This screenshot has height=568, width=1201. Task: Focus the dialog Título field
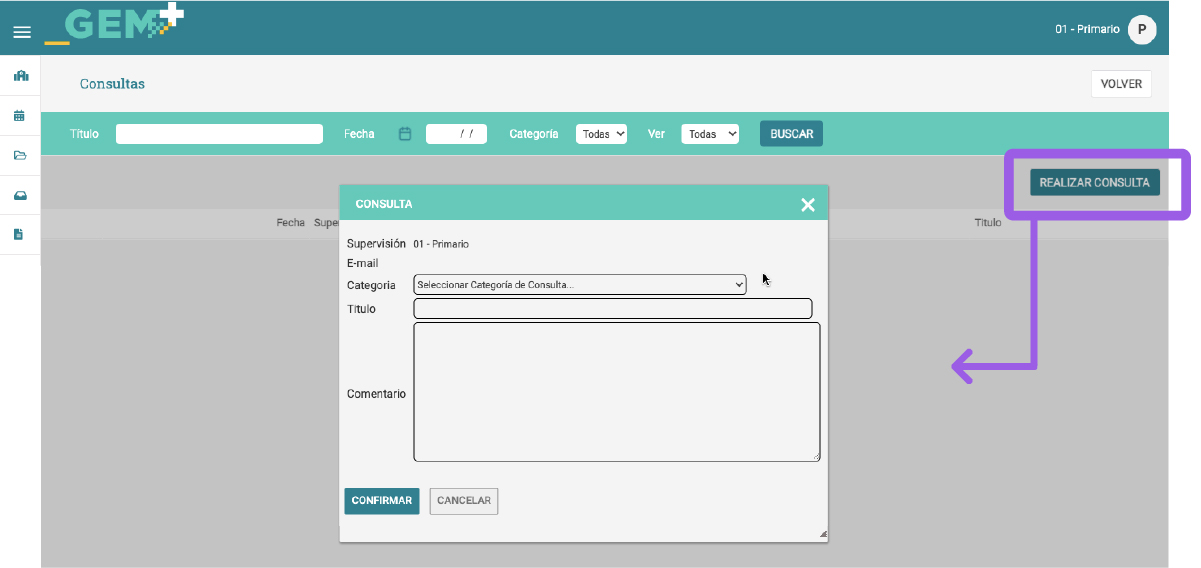coord(613,309)
